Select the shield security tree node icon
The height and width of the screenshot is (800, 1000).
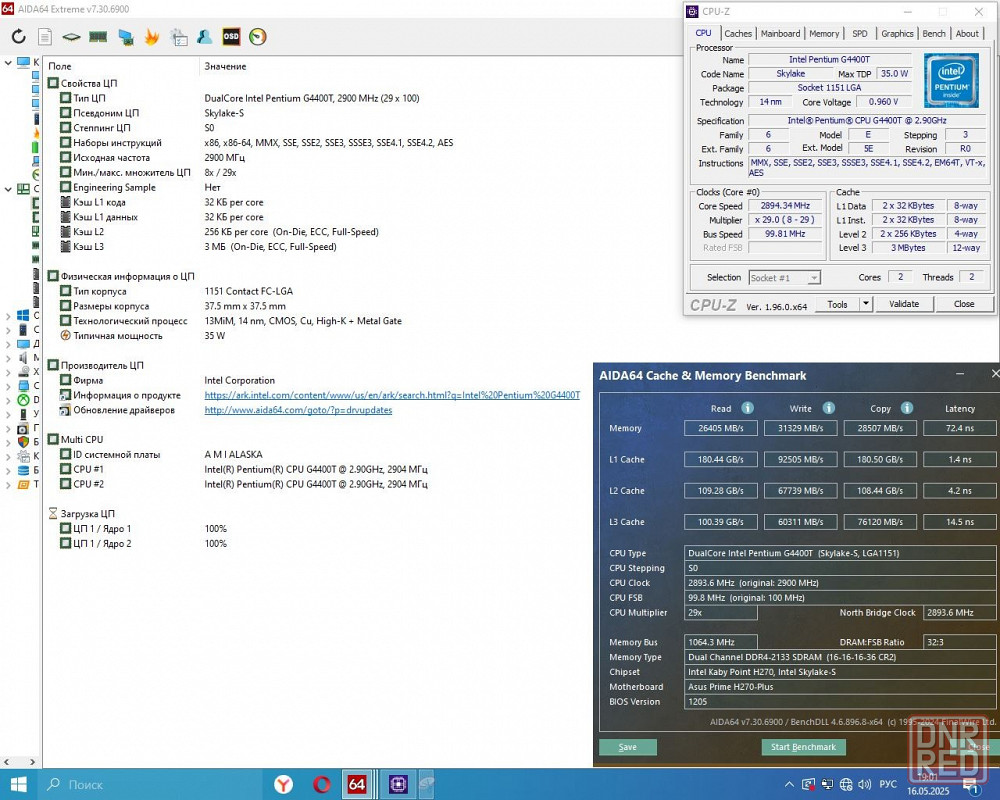(x=23, y=441)
